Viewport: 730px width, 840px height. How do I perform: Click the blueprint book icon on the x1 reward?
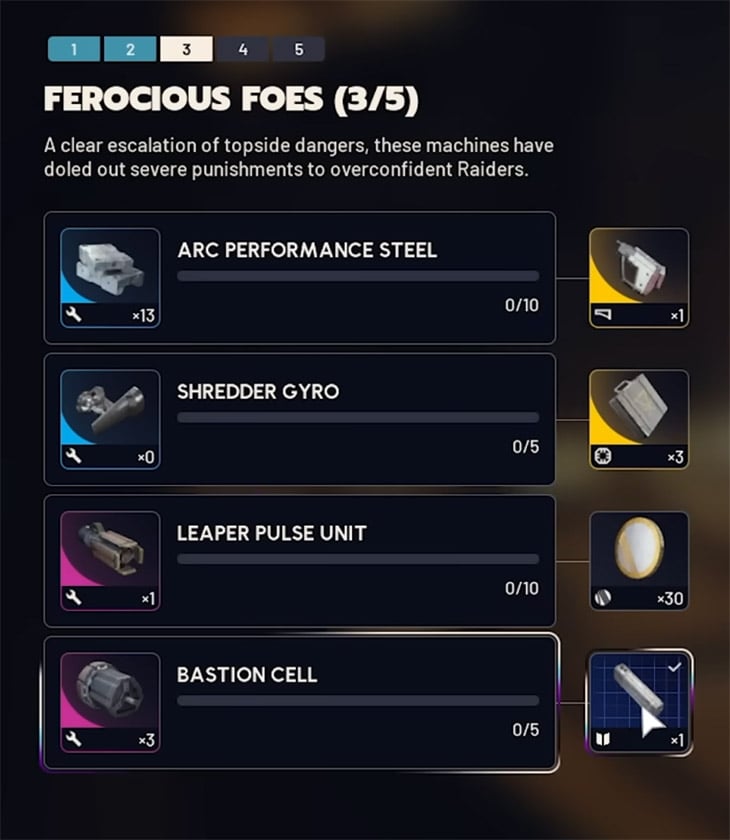pos(602,740)
